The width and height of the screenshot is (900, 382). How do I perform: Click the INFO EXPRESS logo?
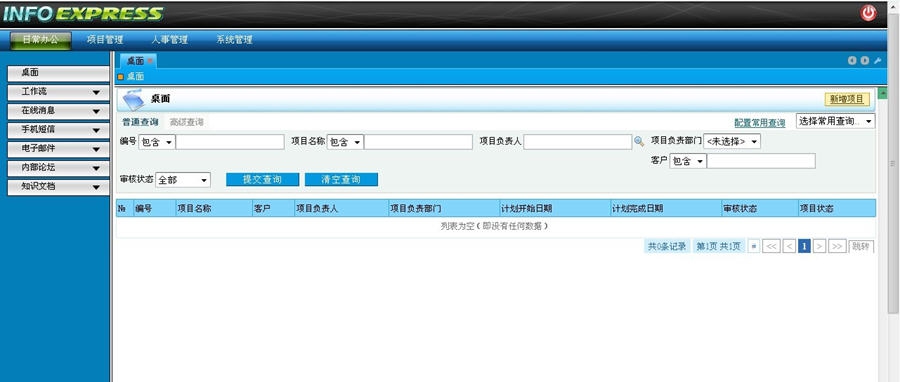83,14
